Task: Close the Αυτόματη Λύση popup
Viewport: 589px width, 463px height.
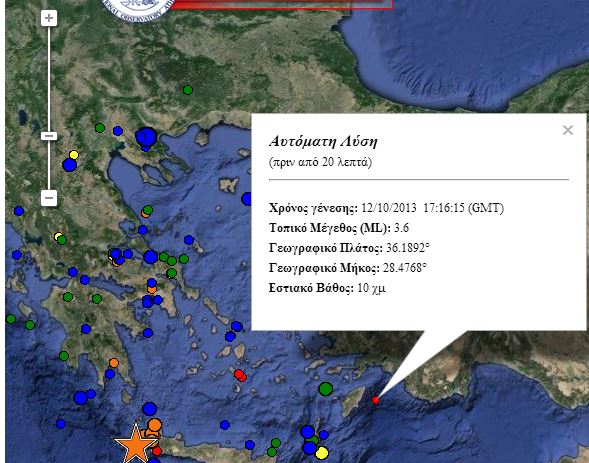Action: click(x=568, y=130)
